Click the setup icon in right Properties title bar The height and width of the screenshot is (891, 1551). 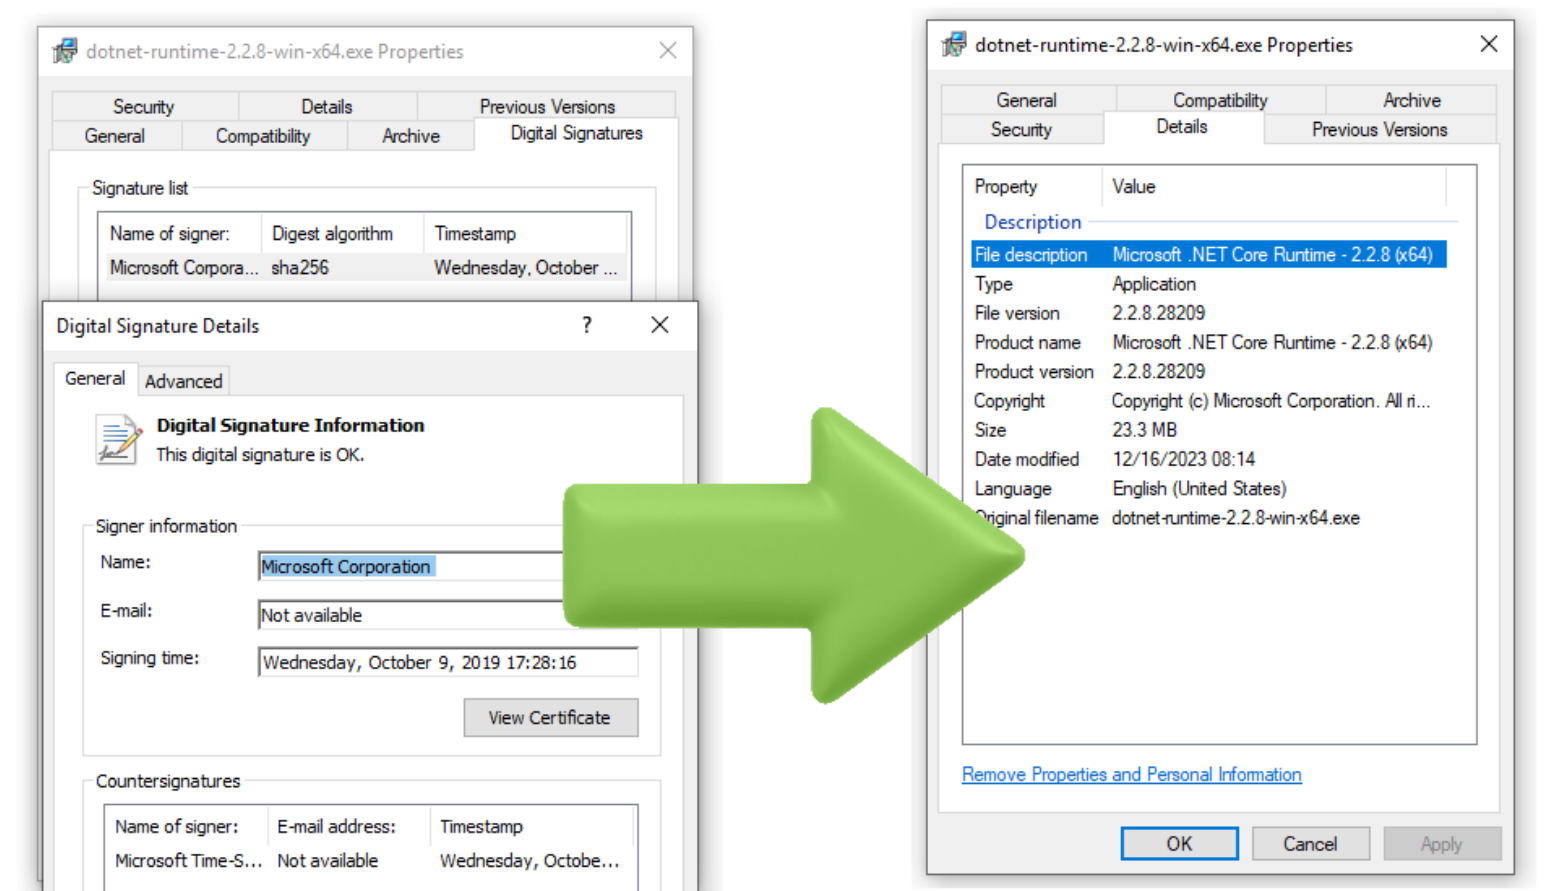click(954, 44)
